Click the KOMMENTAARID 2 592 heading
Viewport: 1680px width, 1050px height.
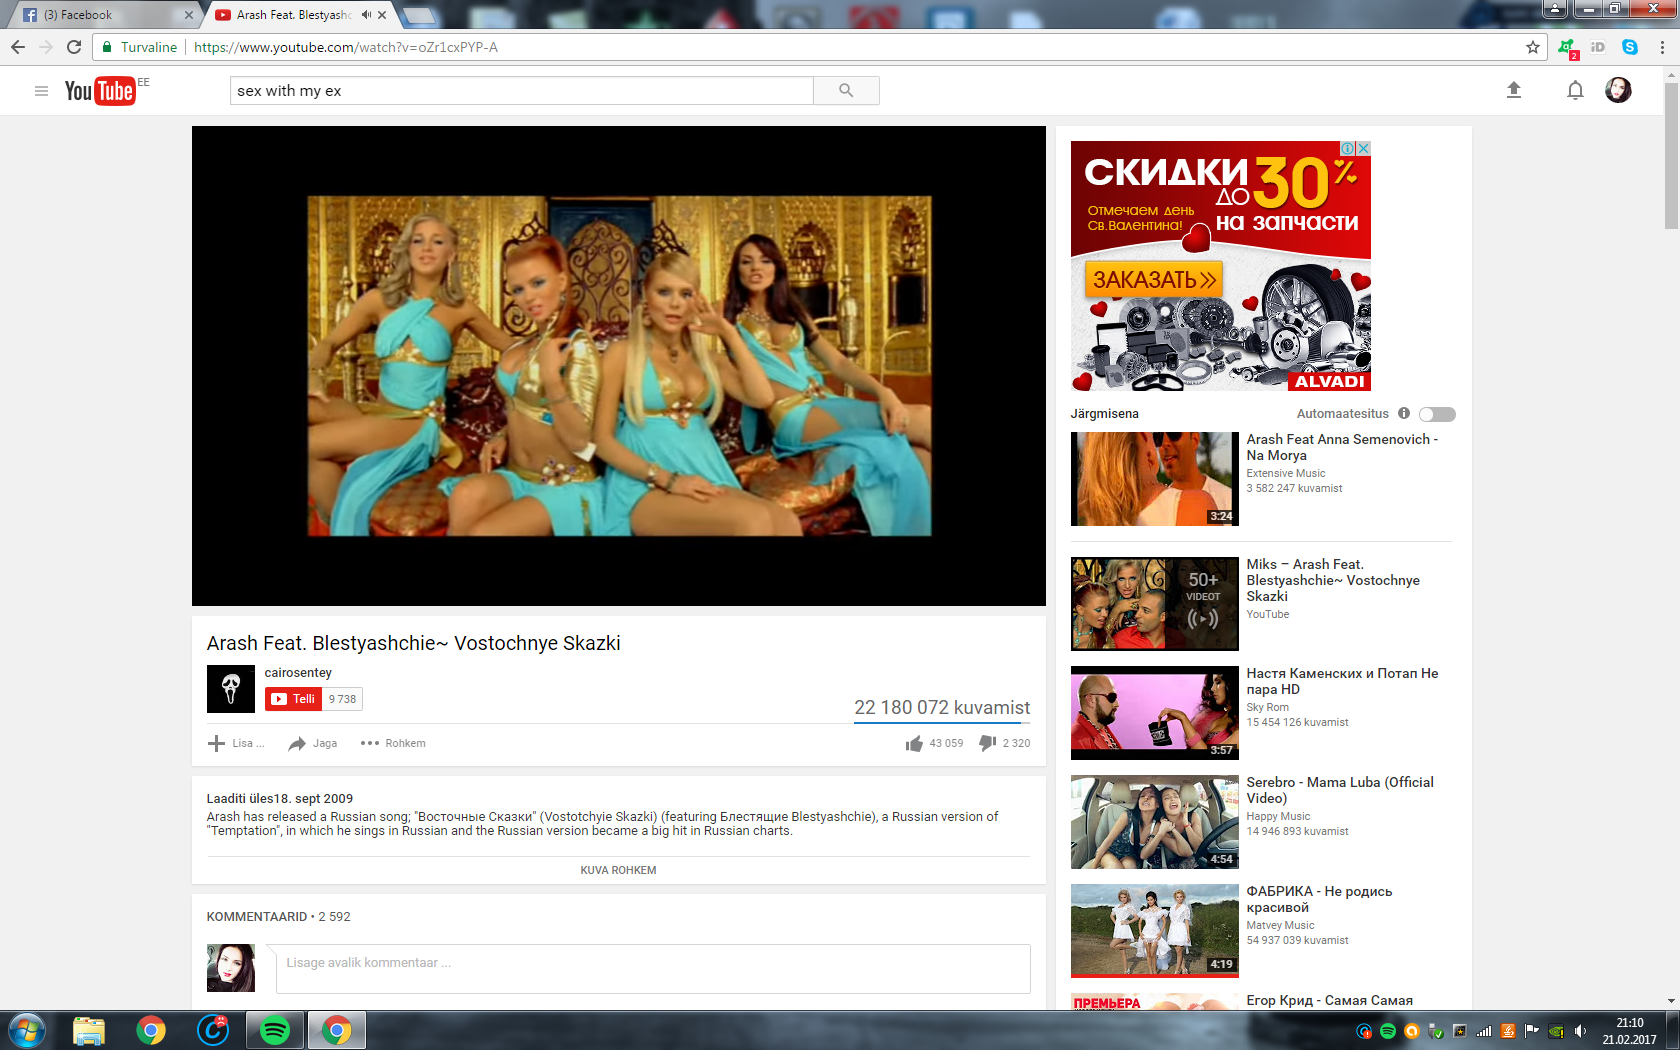coord(278,916)
